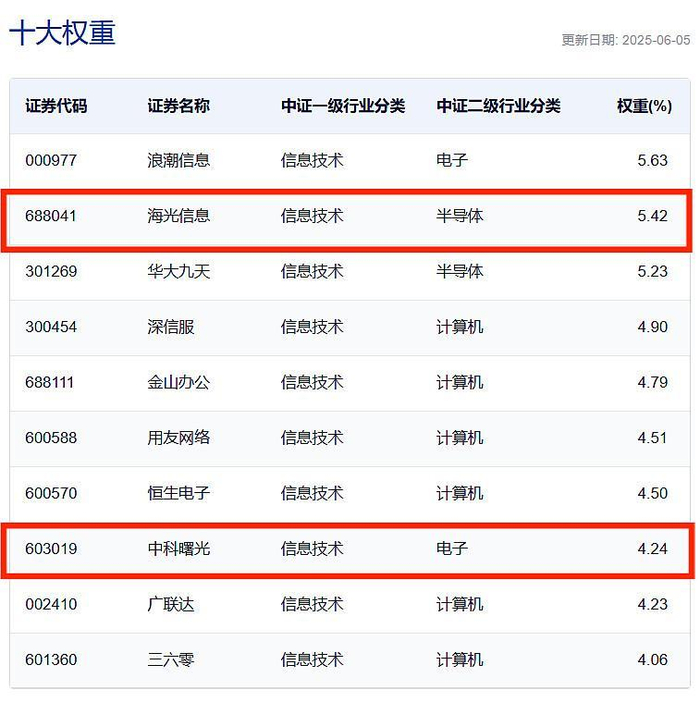Select stock name 三六零

[171, 660]
